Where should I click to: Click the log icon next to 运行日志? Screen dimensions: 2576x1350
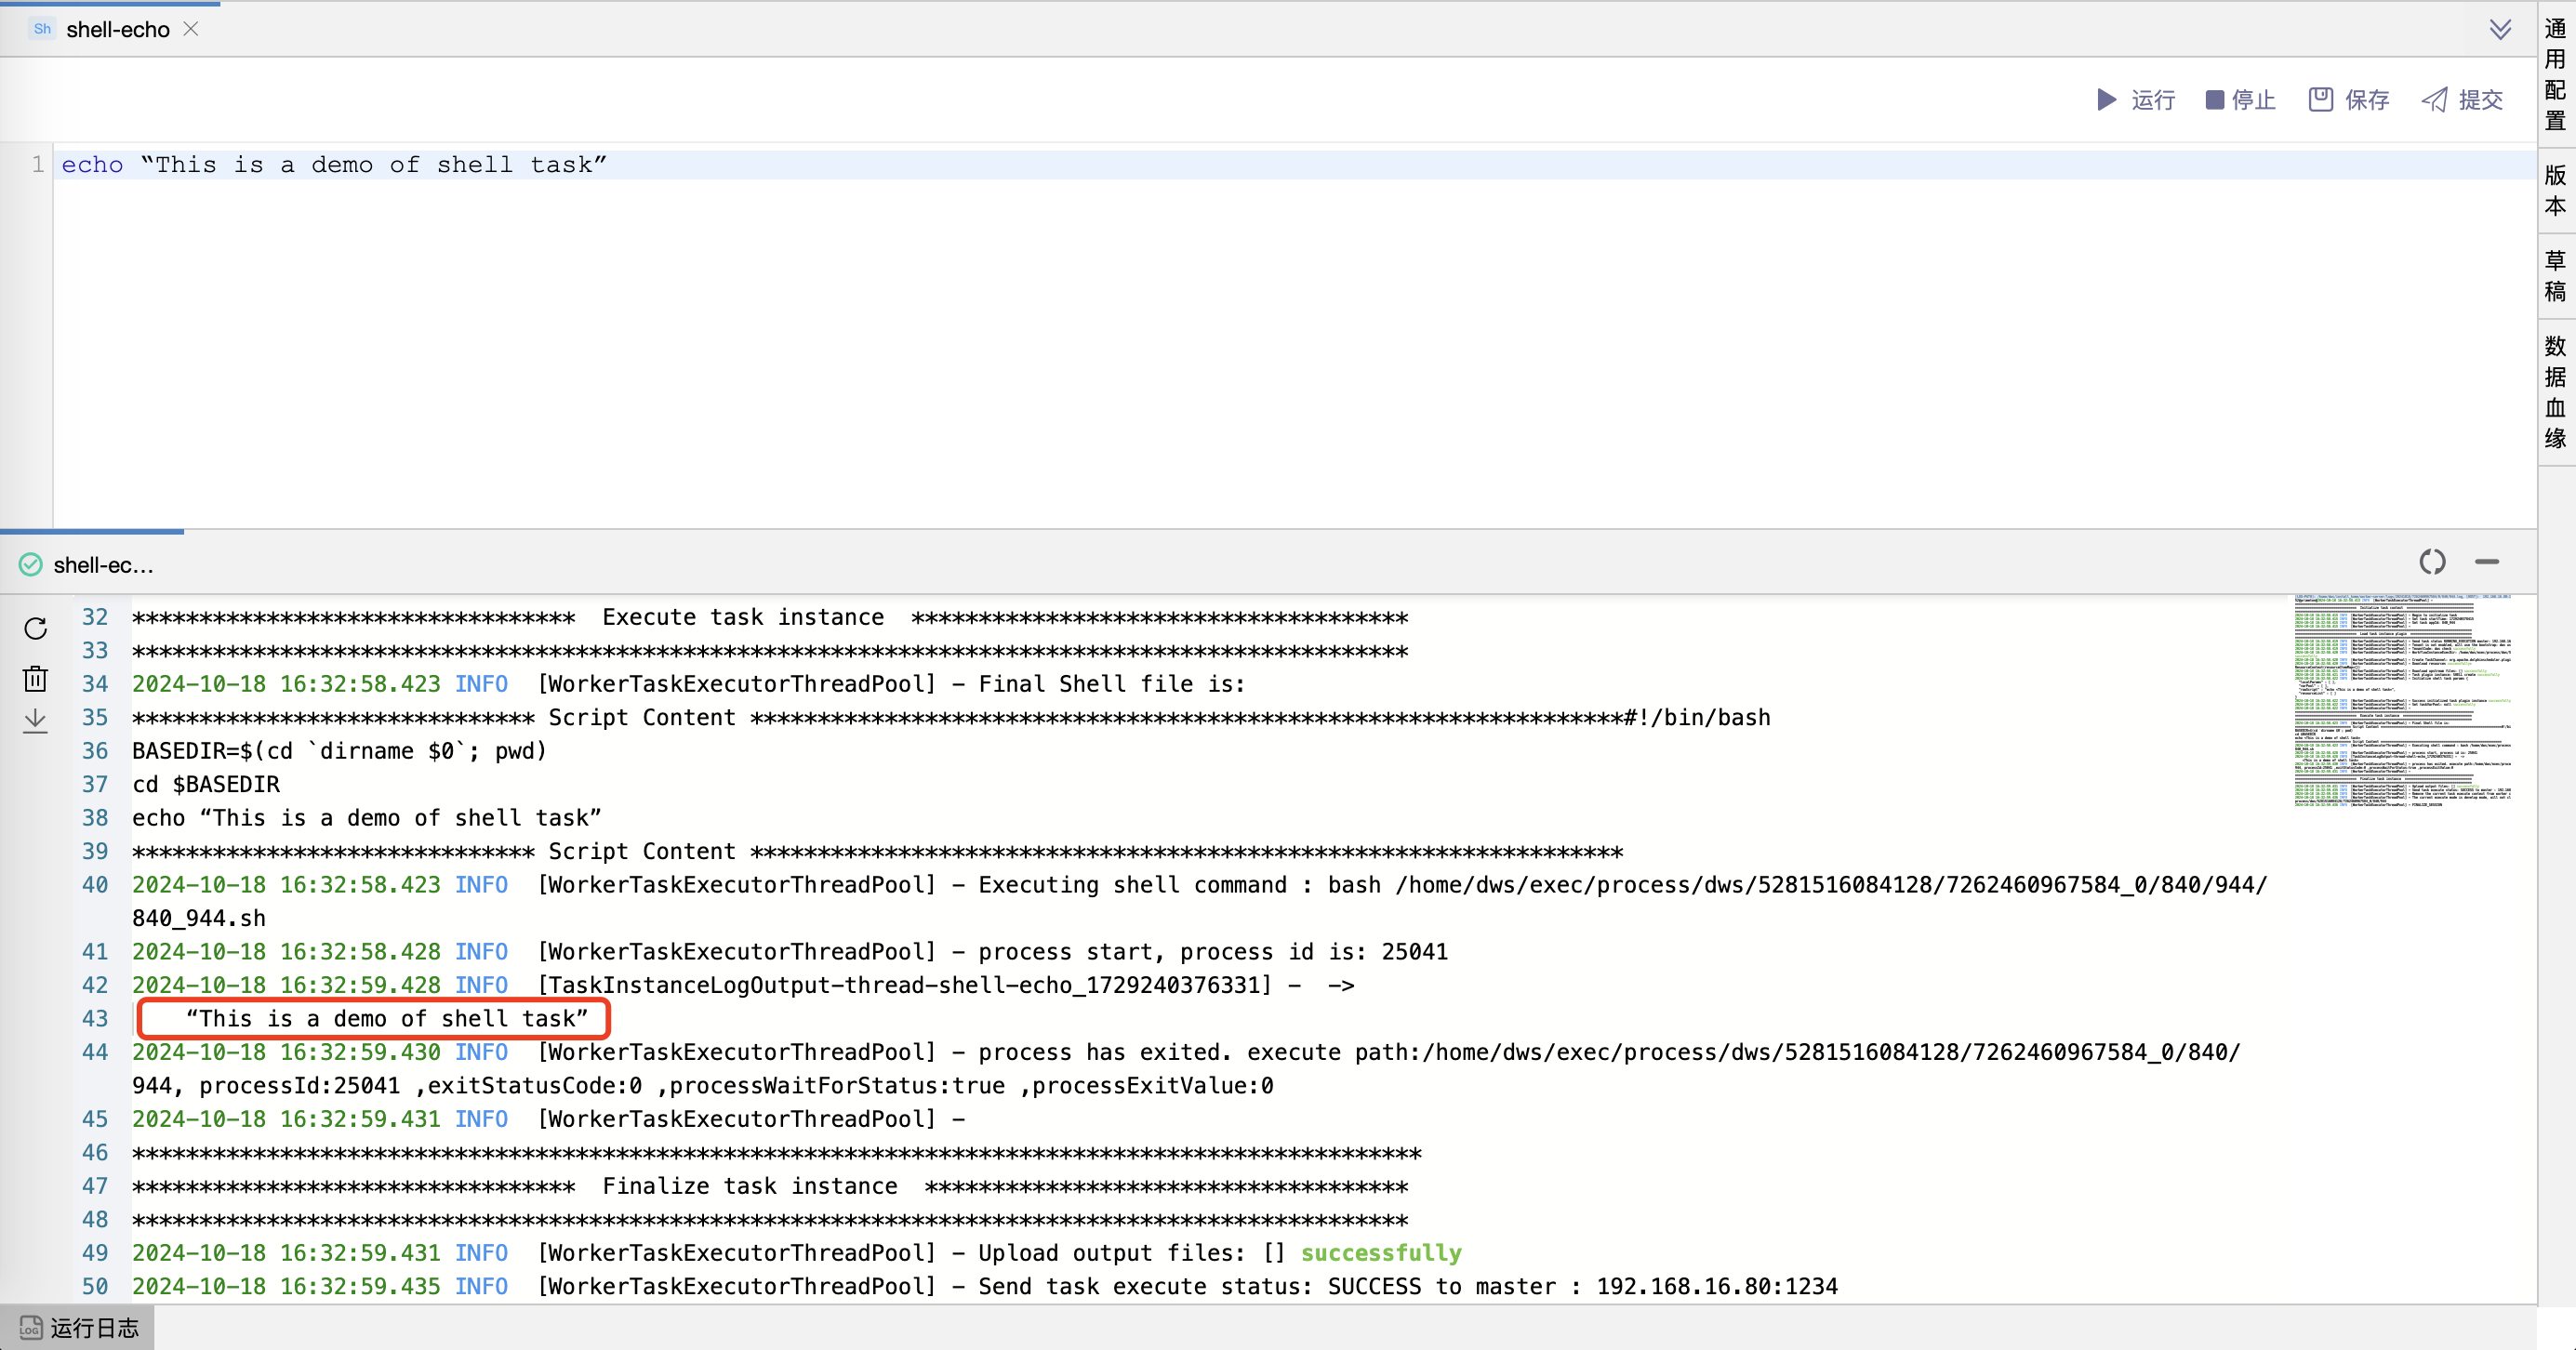coord(29,1327)
